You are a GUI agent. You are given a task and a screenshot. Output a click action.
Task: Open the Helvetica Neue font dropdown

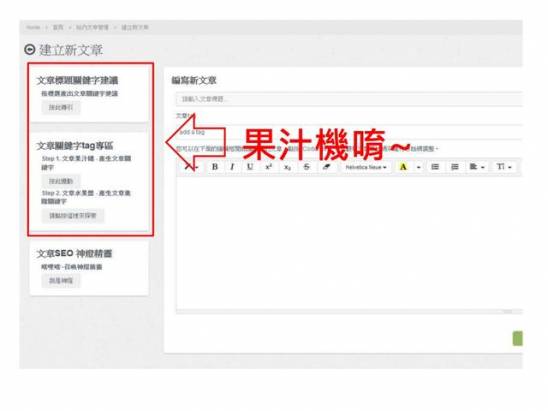tap(366, 167)
